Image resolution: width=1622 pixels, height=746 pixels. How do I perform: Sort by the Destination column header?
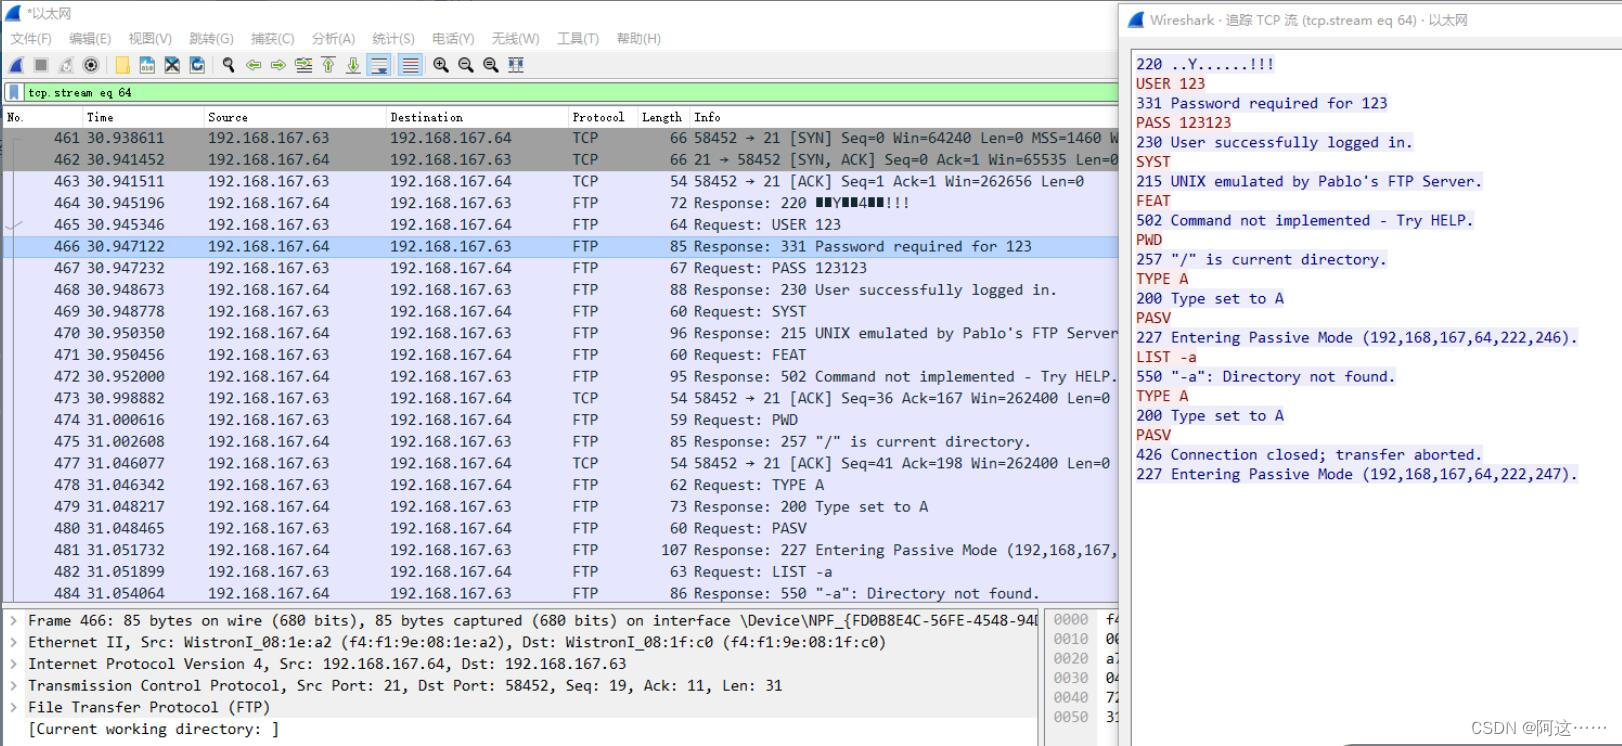point(477,117)
